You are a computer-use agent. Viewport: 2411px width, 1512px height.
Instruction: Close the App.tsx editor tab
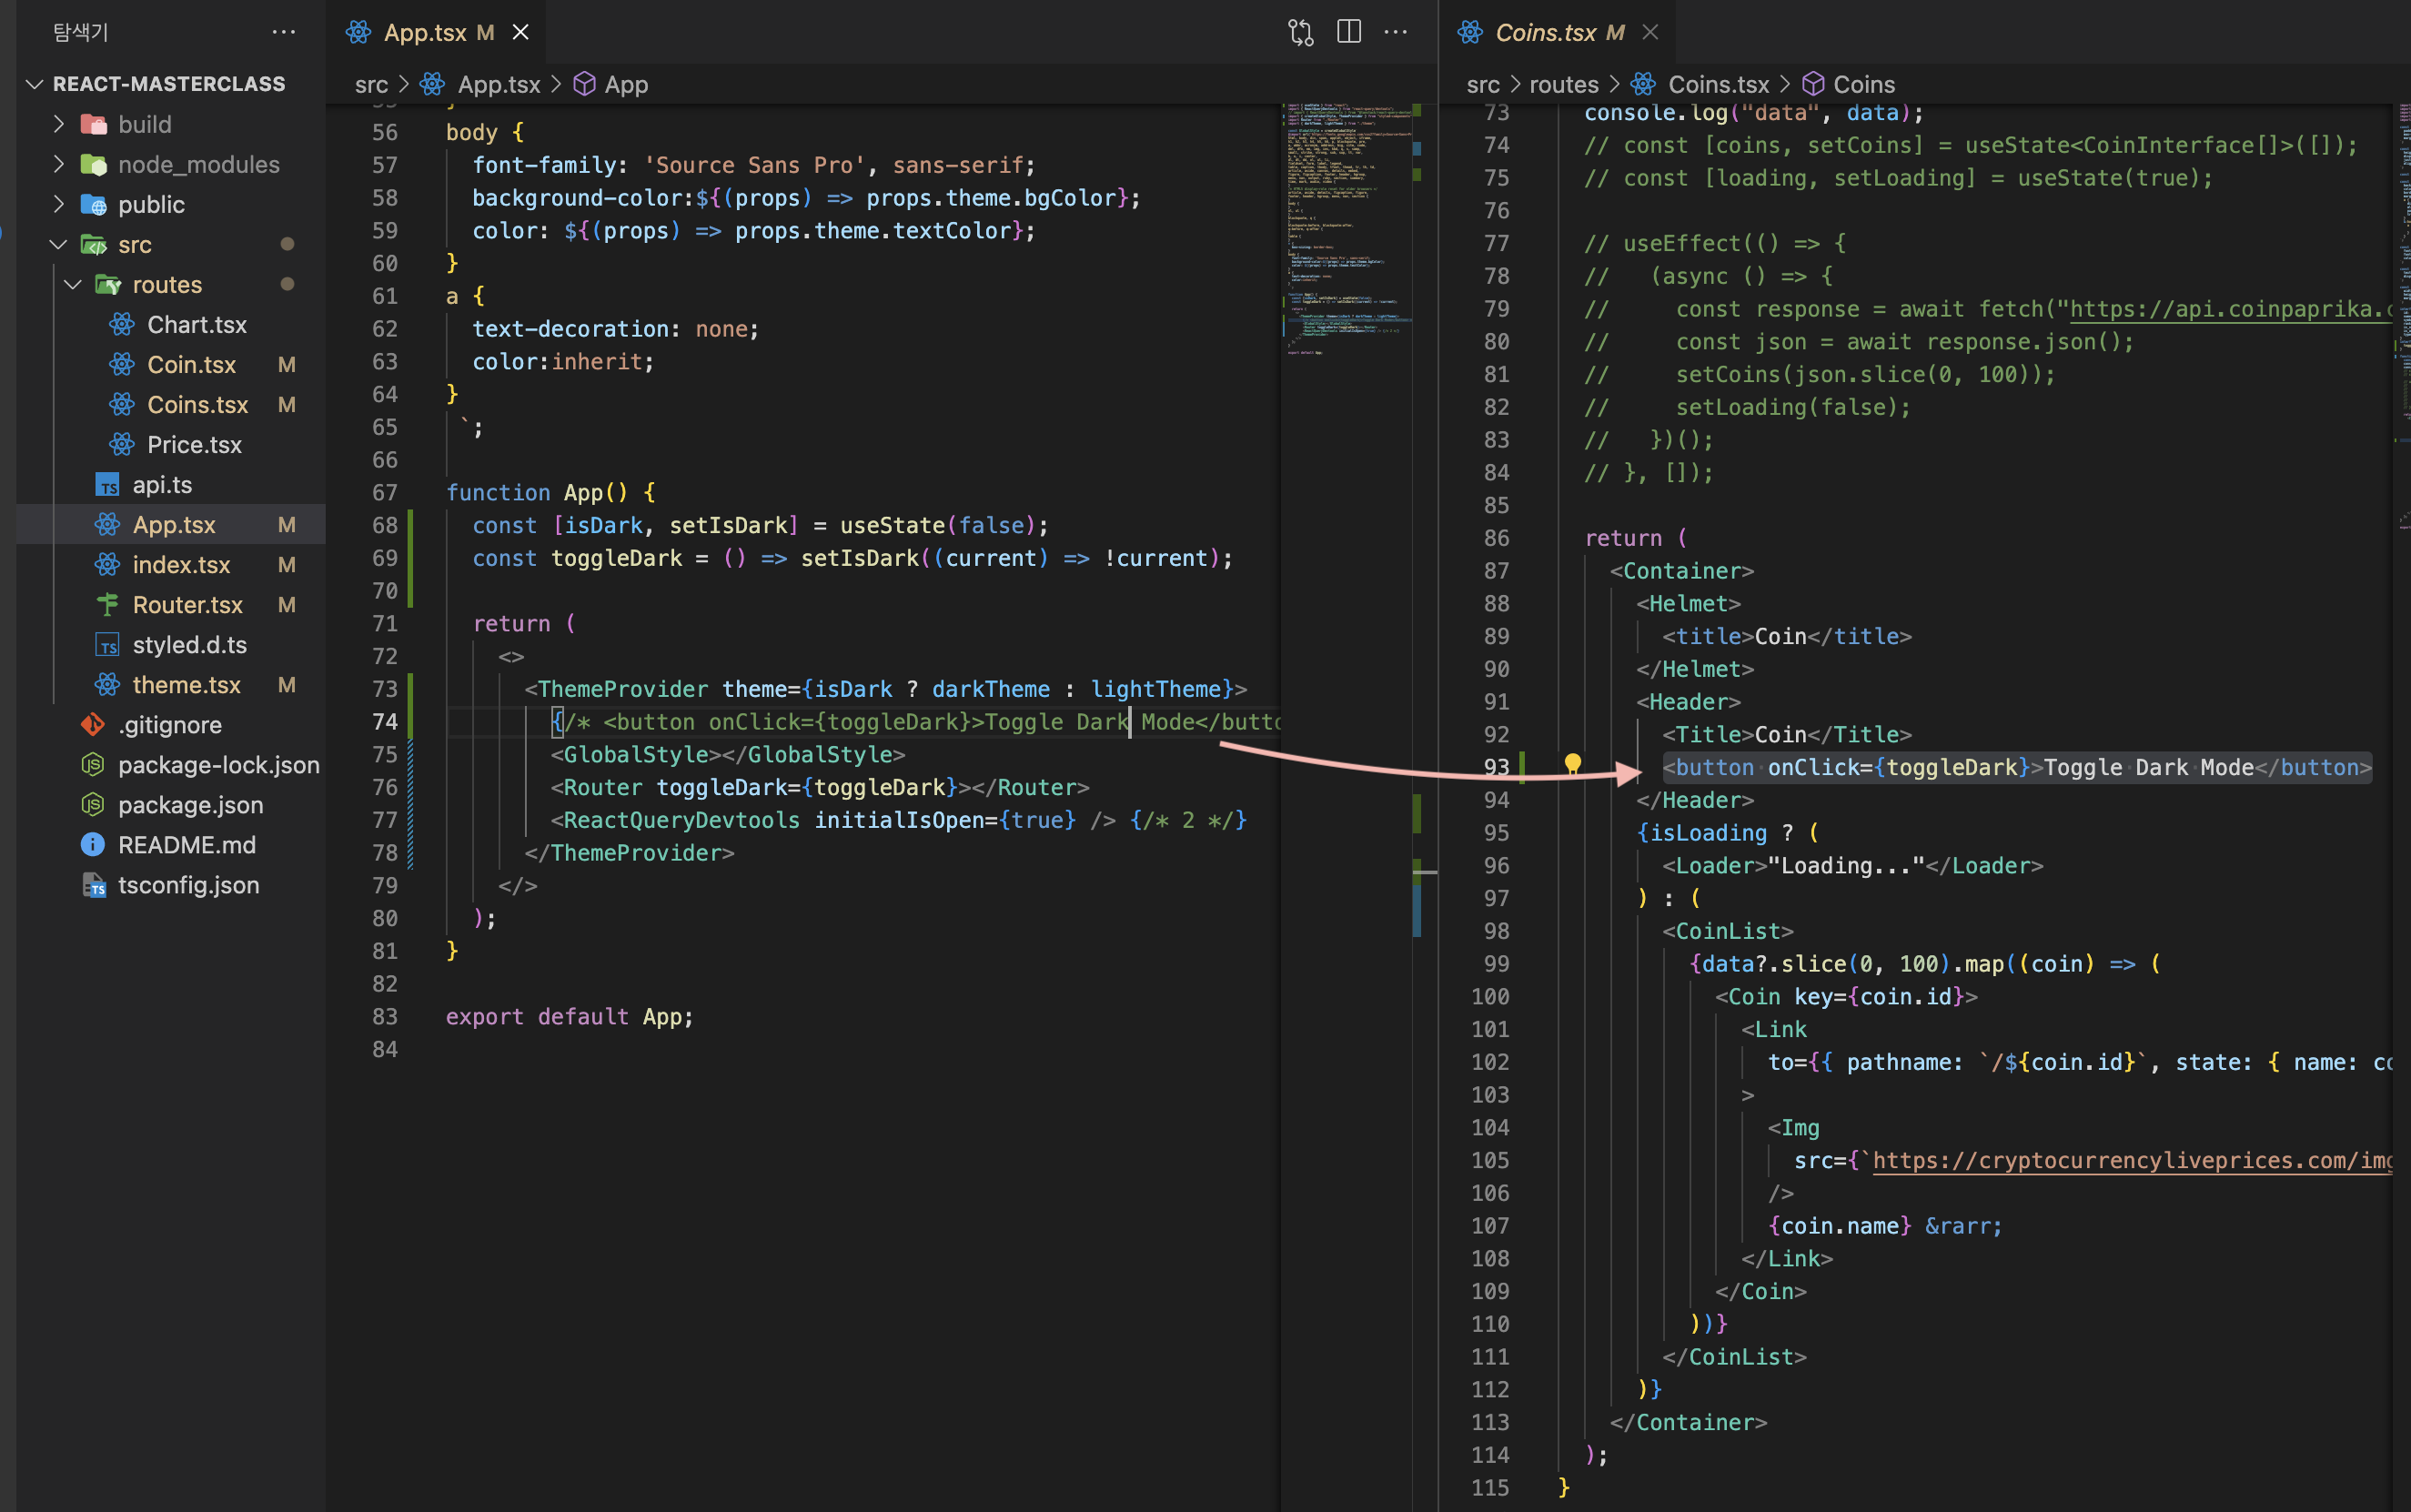(521, 33)
